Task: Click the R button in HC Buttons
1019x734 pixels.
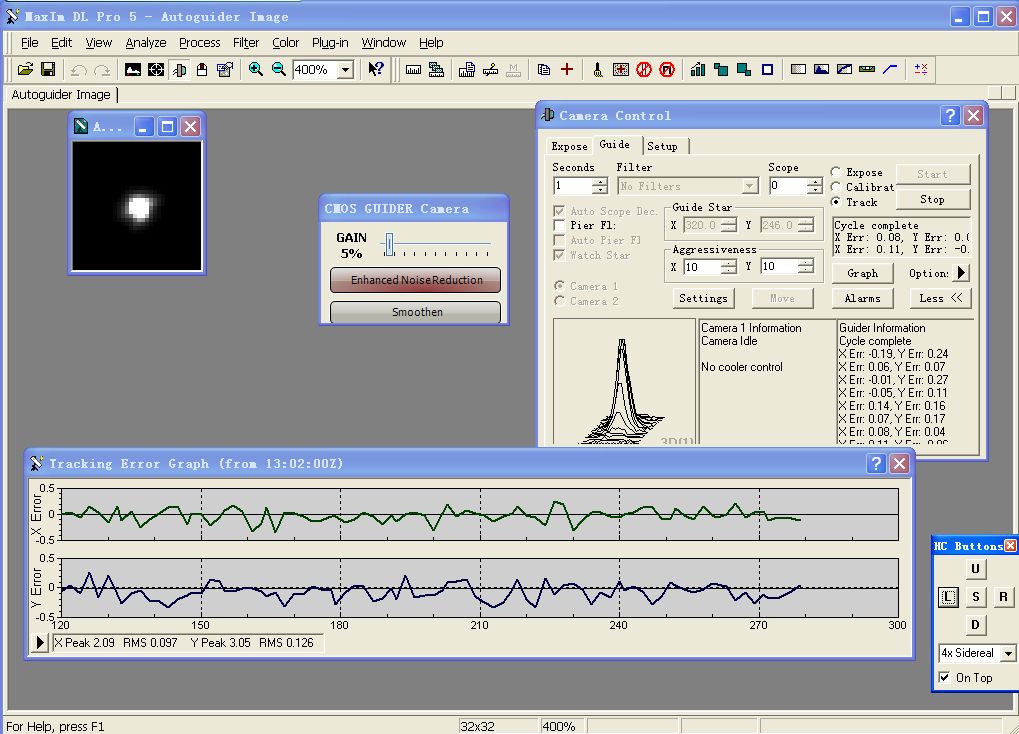Action: [1003, 597]
